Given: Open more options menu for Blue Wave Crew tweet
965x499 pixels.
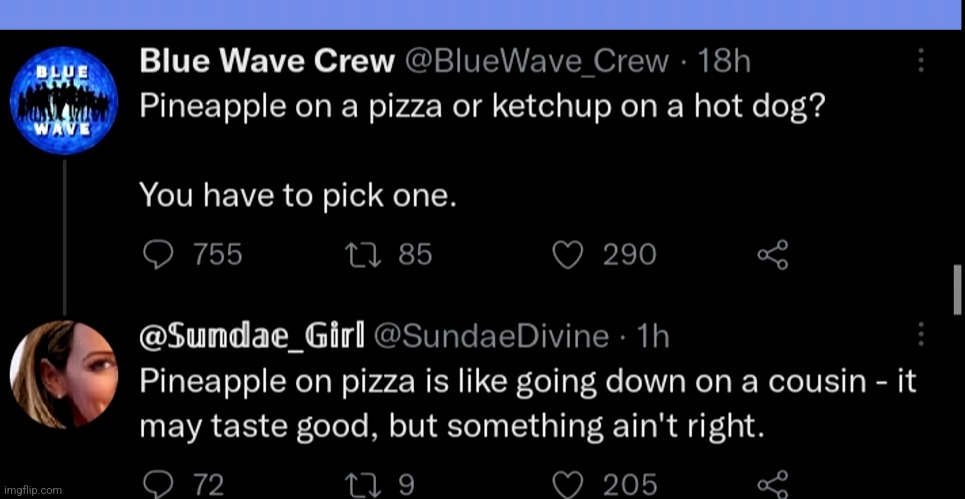Looking at the screenshot, I should pos(921,60).
